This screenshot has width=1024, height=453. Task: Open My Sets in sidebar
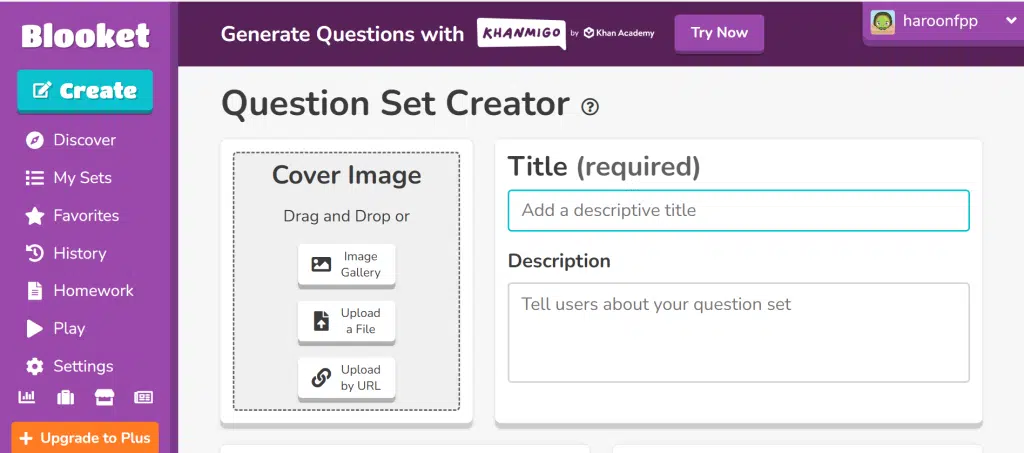pyautogui.click(x=82, y=178)
